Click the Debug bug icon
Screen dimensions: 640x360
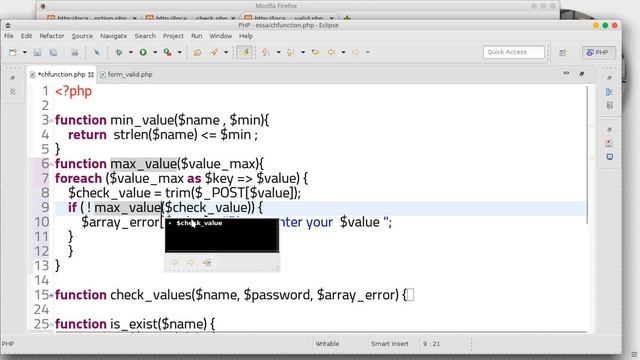119,52
